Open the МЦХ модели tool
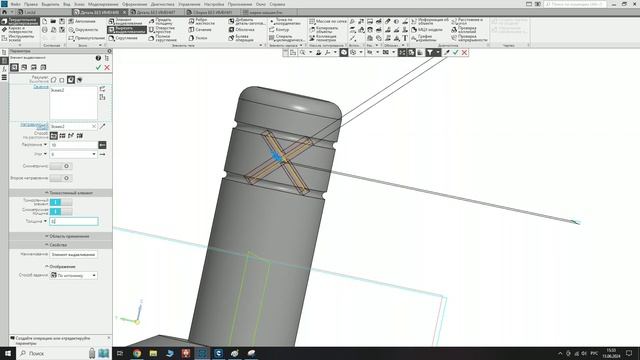Image resolution: width=640 pixels, height=360 pixels. click(427, 30)
